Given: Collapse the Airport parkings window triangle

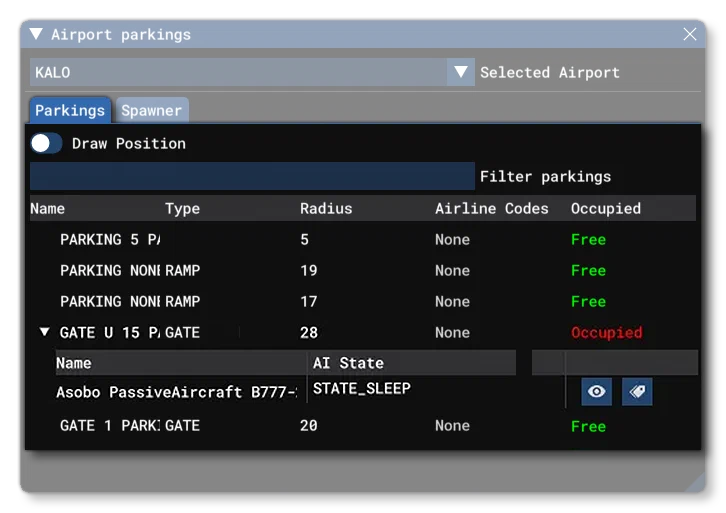Looking at the screenshot, I should coord(36,34).
